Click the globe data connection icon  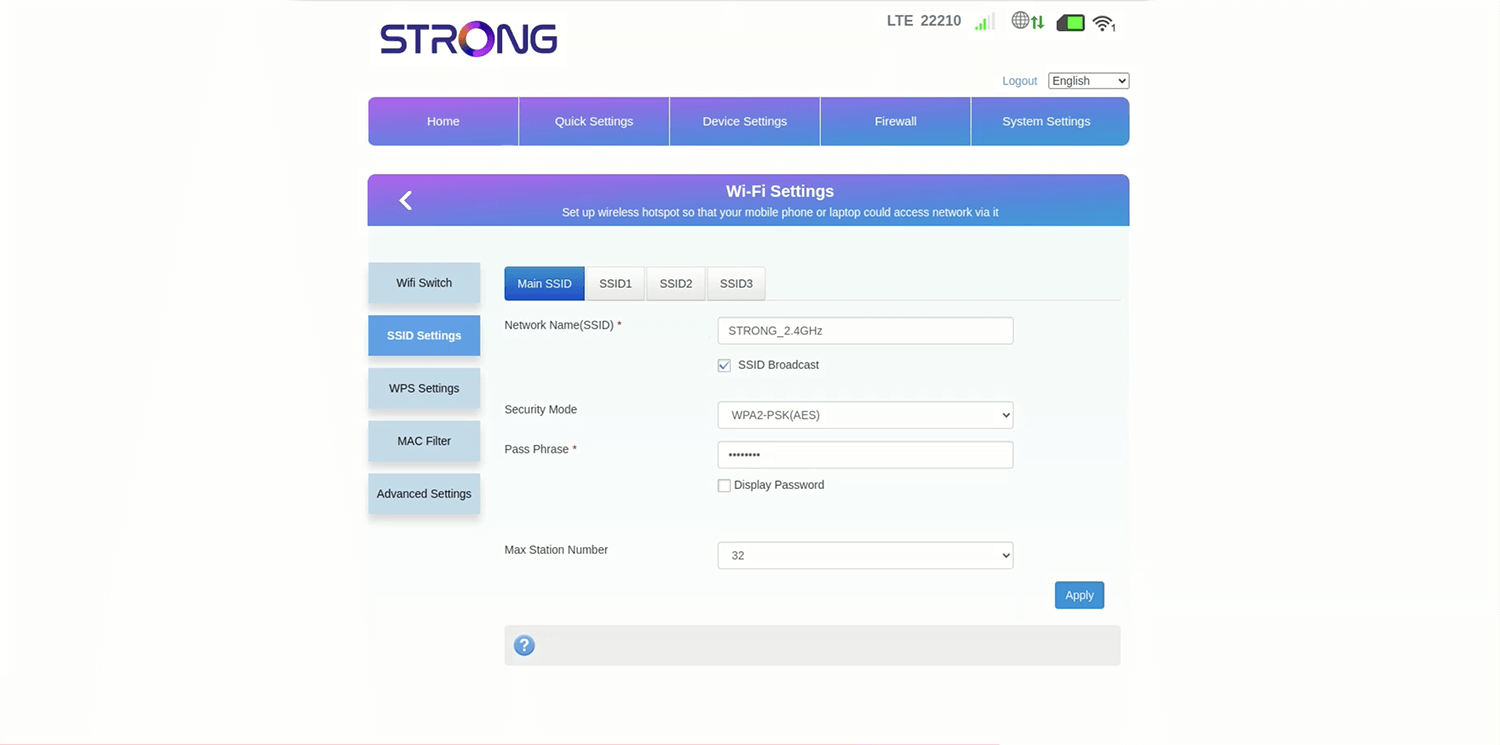pos(1027,21)
